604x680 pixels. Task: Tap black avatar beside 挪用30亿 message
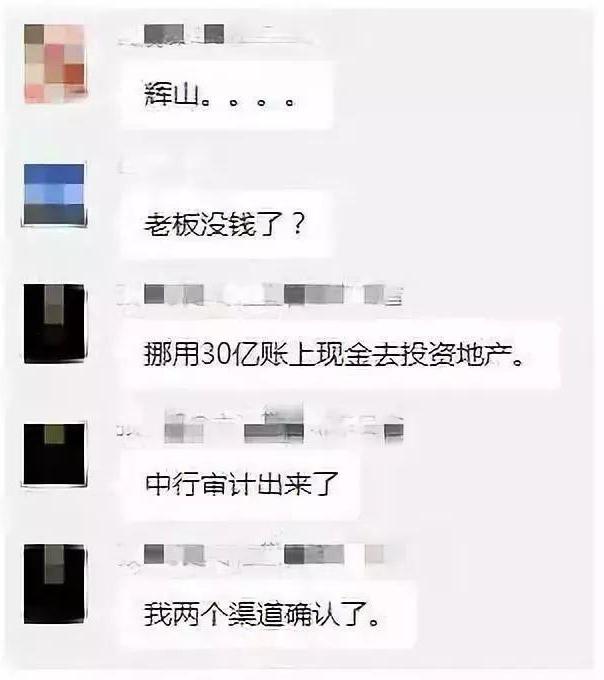click(55, 324)
